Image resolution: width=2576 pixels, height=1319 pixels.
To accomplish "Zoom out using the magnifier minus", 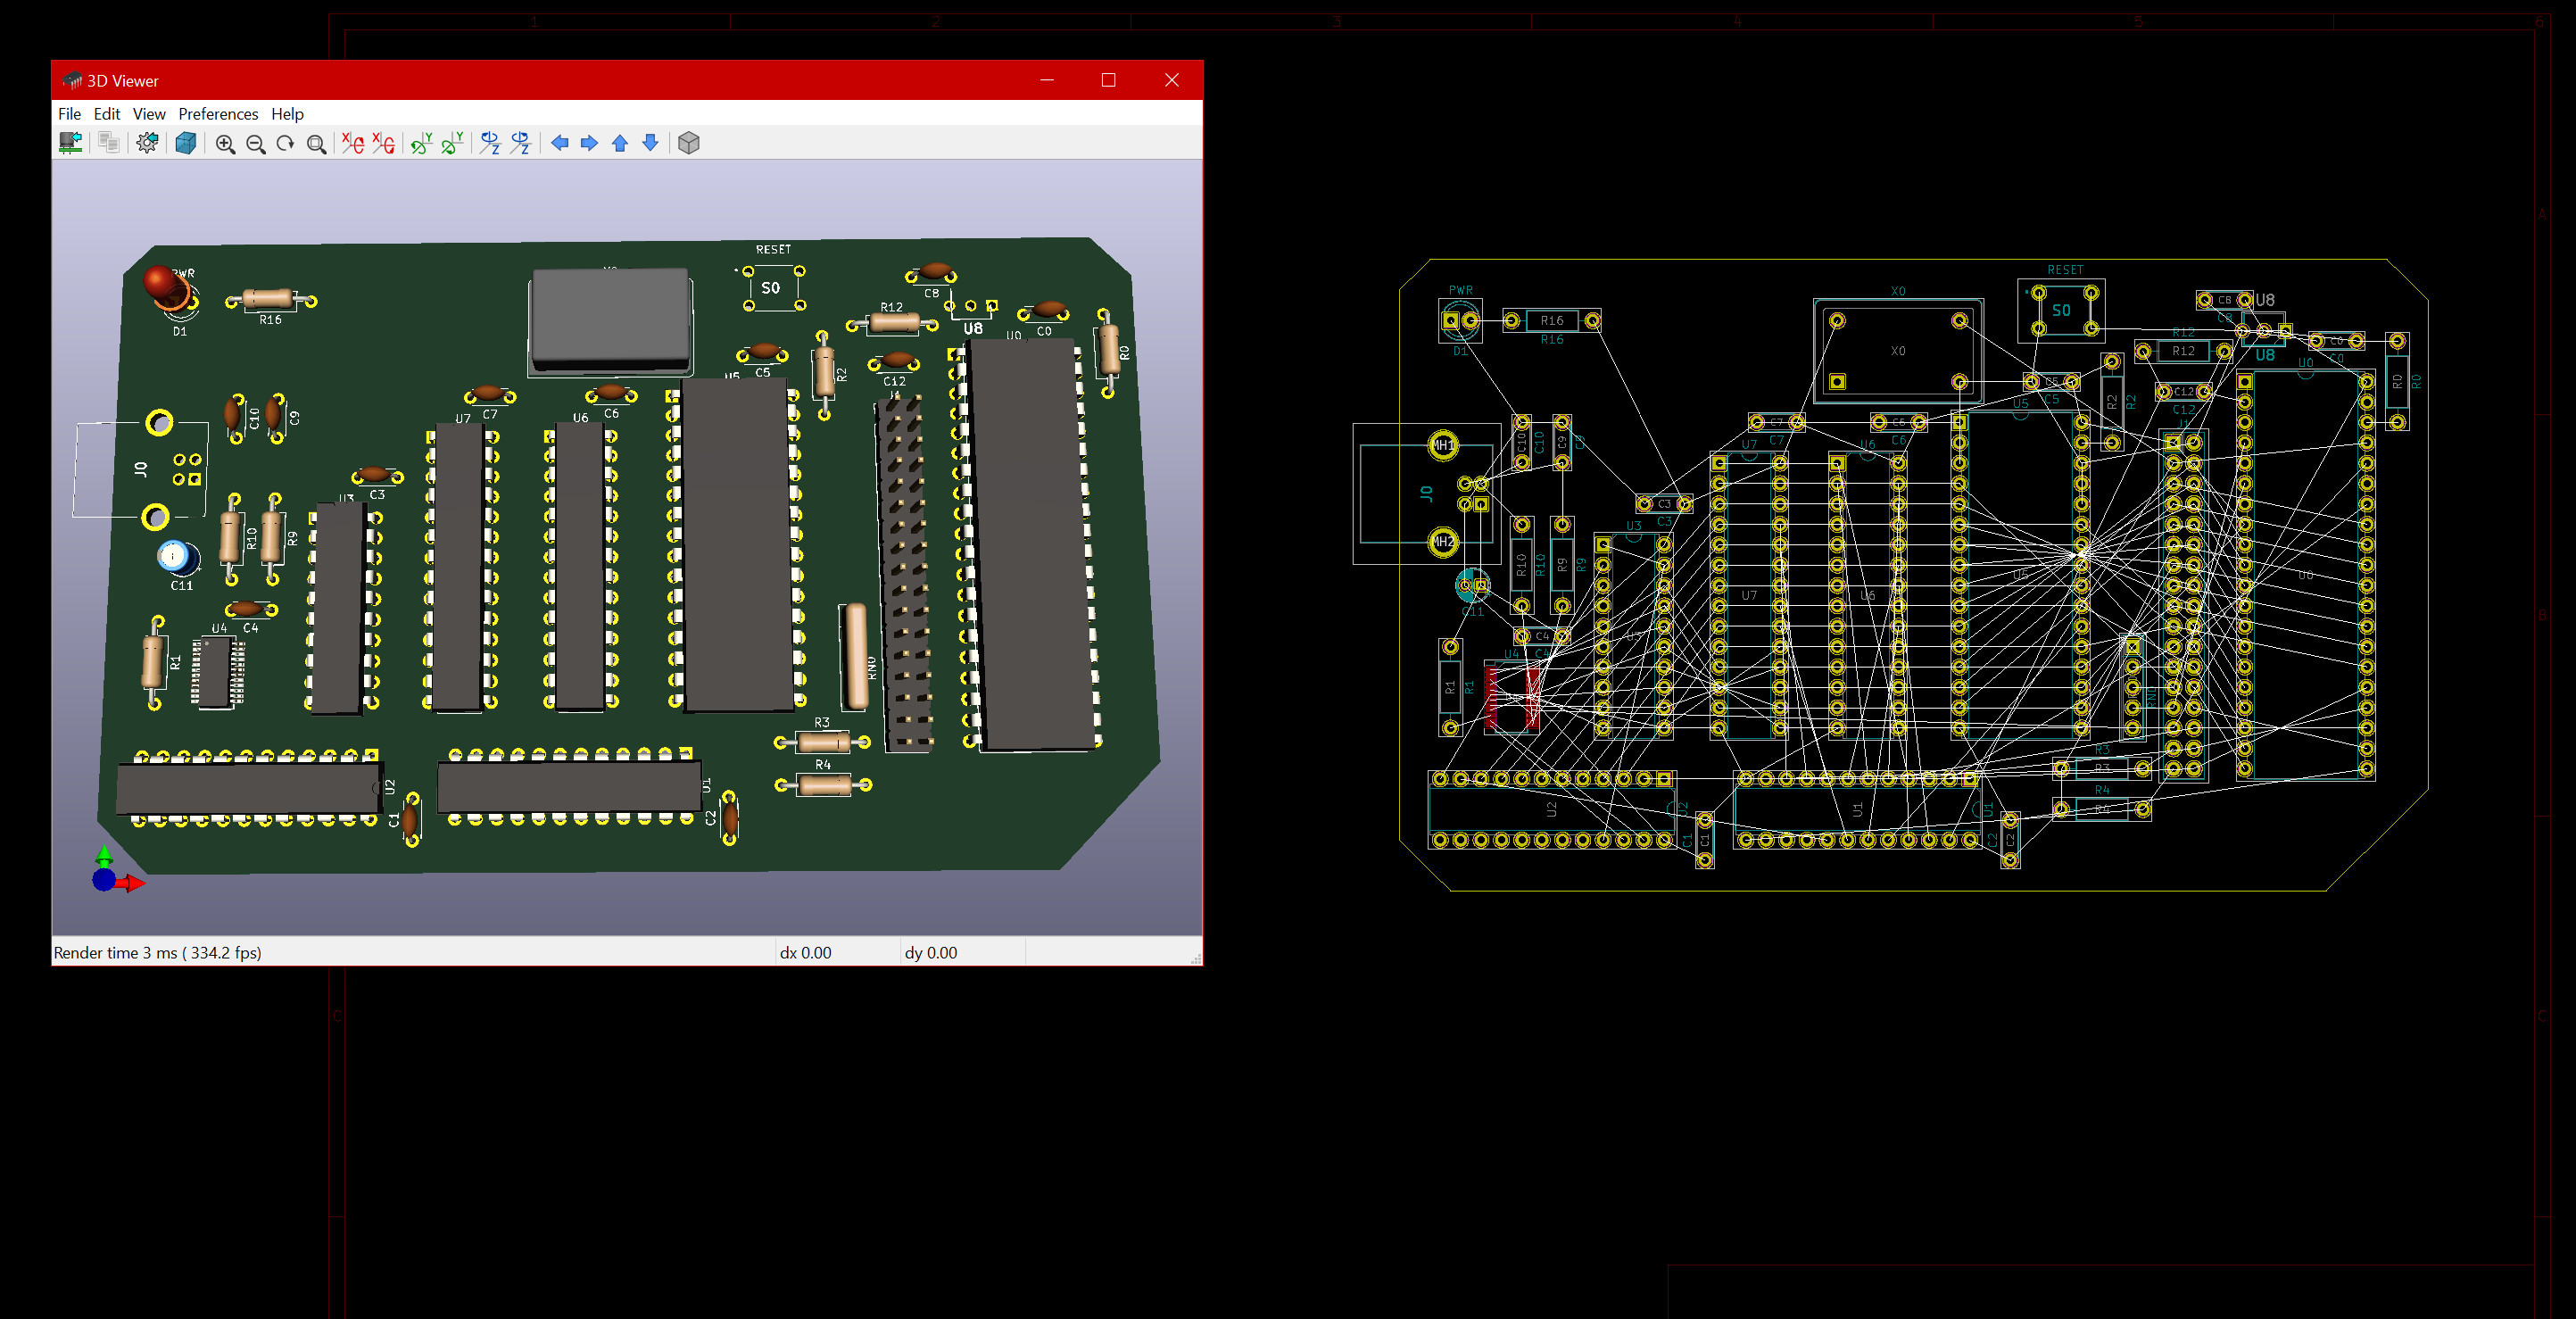I will (255, 144).
